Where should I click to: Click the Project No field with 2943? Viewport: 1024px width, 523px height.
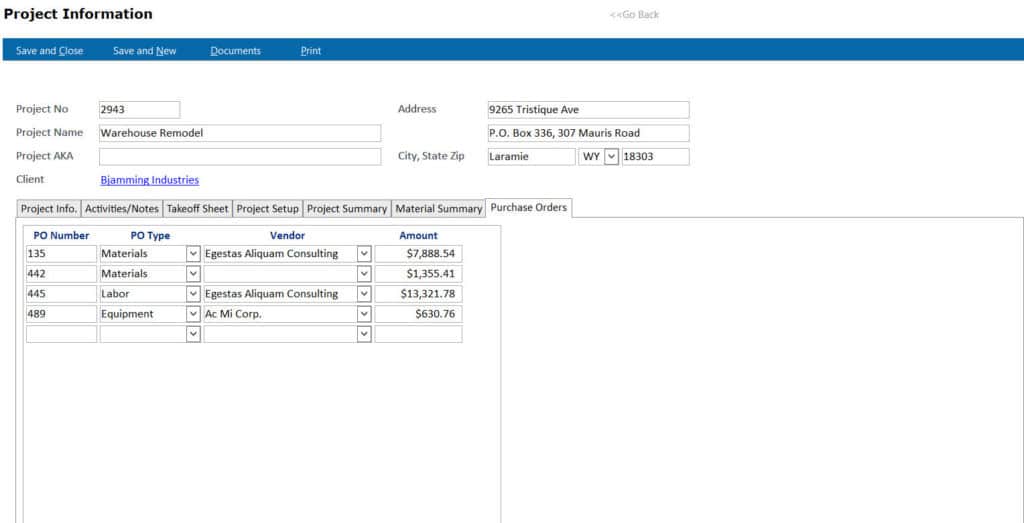139,110
